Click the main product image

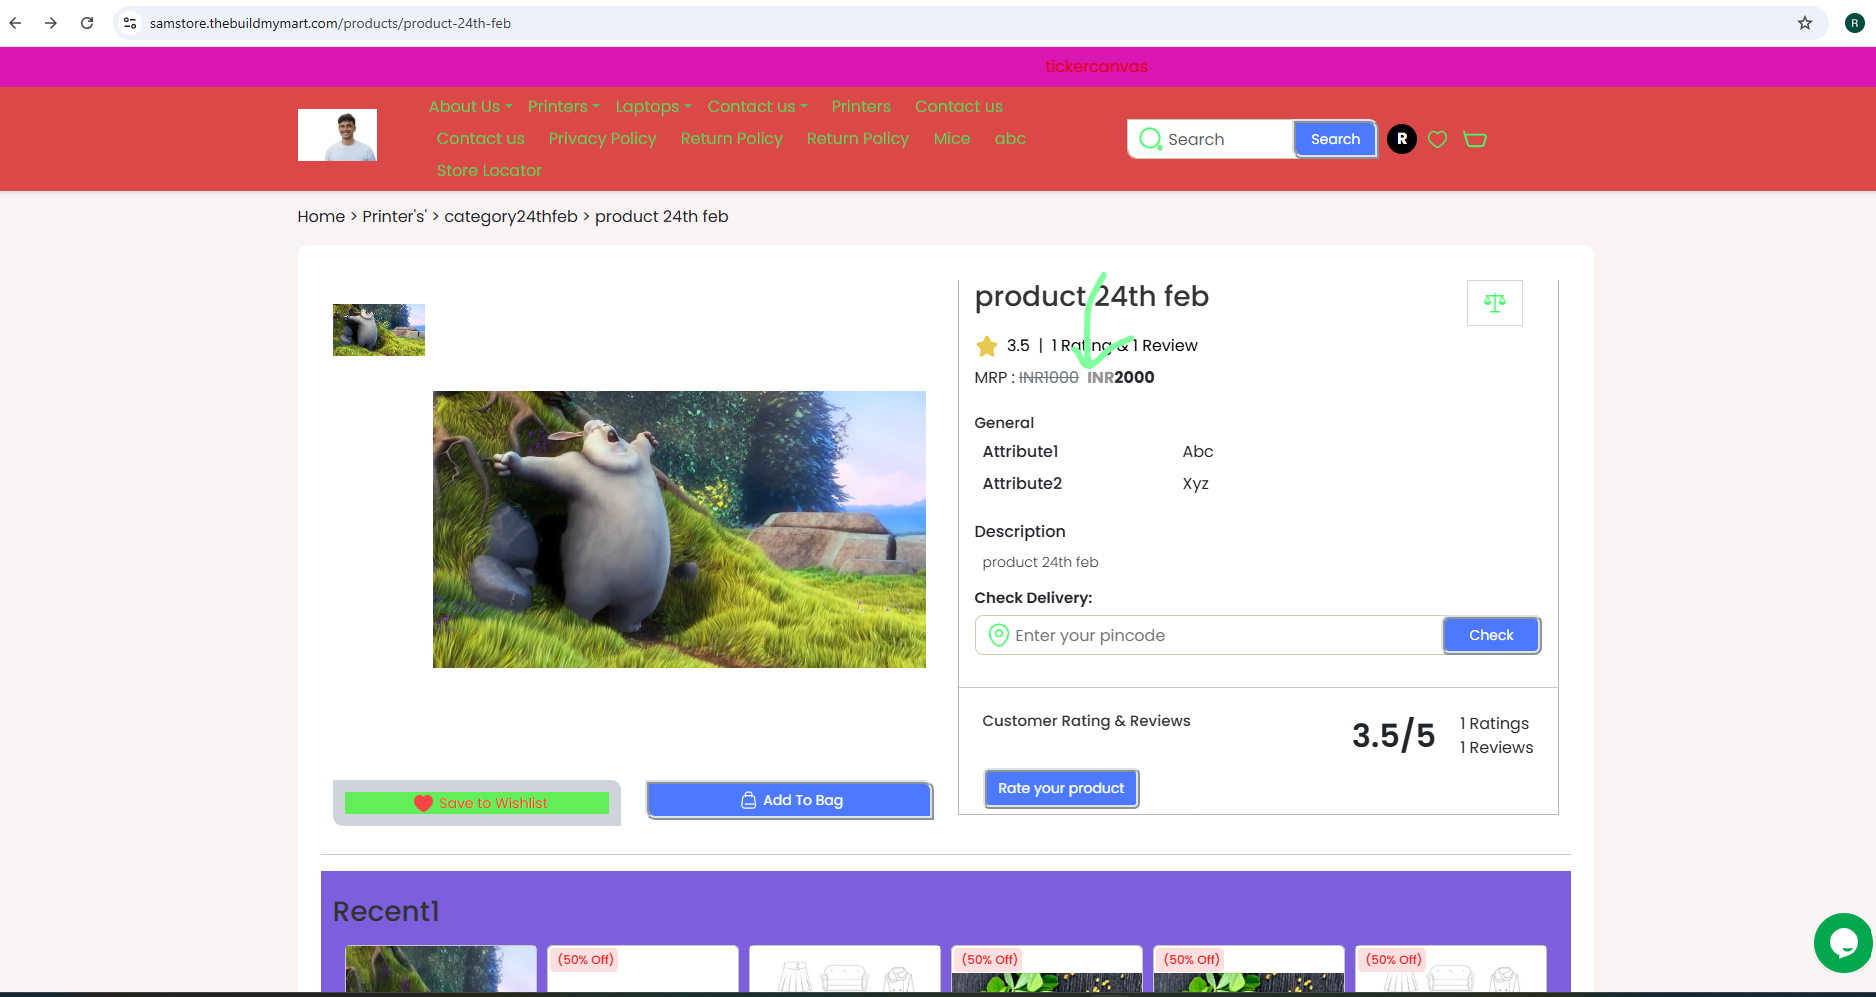click(x=679, y=529)
